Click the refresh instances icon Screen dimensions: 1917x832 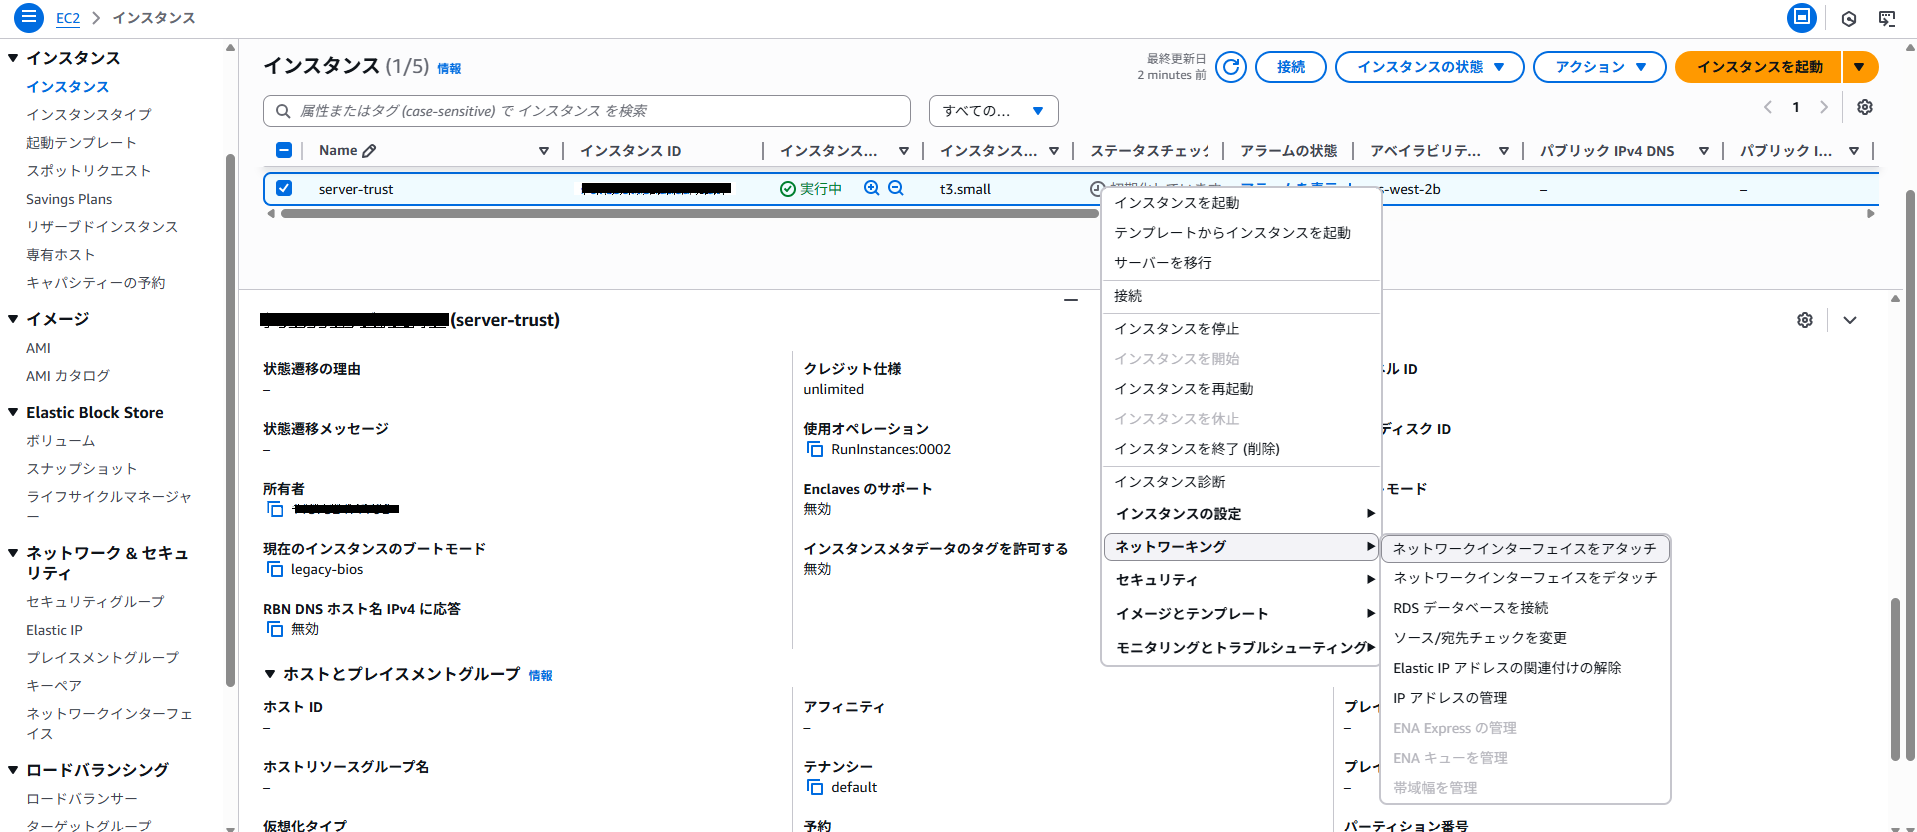pos(1231,67)
